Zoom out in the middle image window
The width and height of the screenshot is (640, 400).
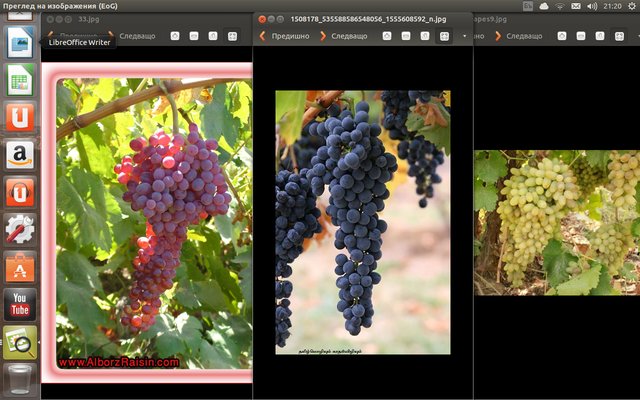405,36
